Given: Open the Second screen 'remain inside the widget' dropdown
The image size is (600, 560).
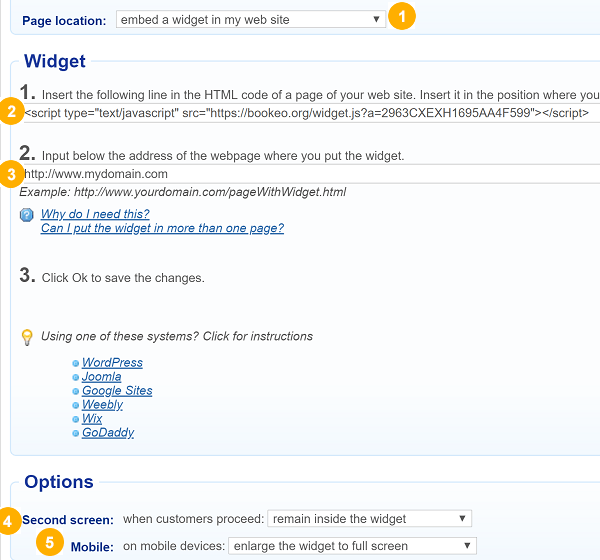Looking at the screenshot, I should tap(369, 519).
